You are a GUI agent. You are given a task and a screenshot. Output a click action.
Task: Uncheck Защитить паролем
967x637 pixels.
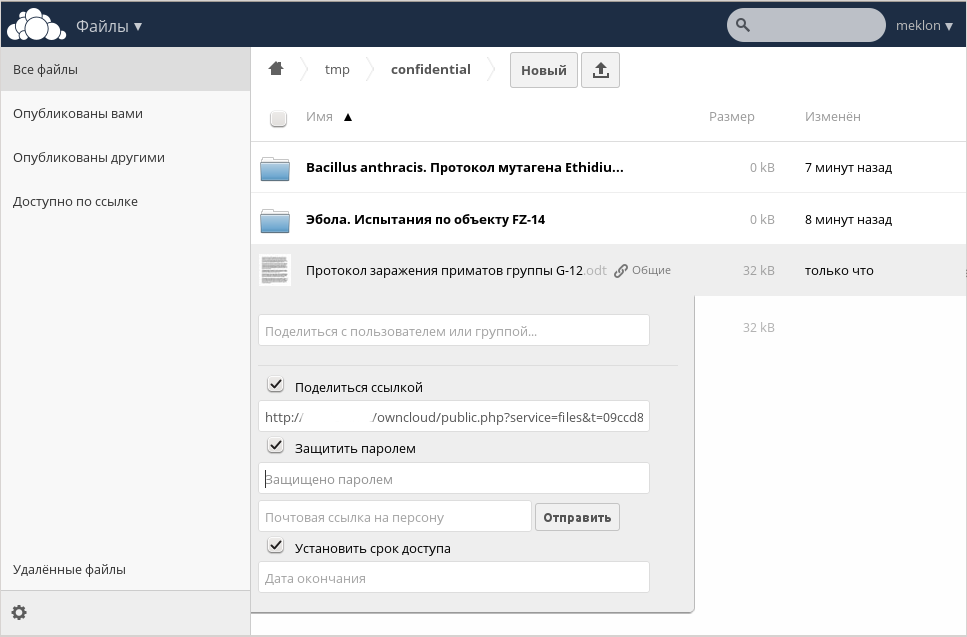(x=275, y=445)
